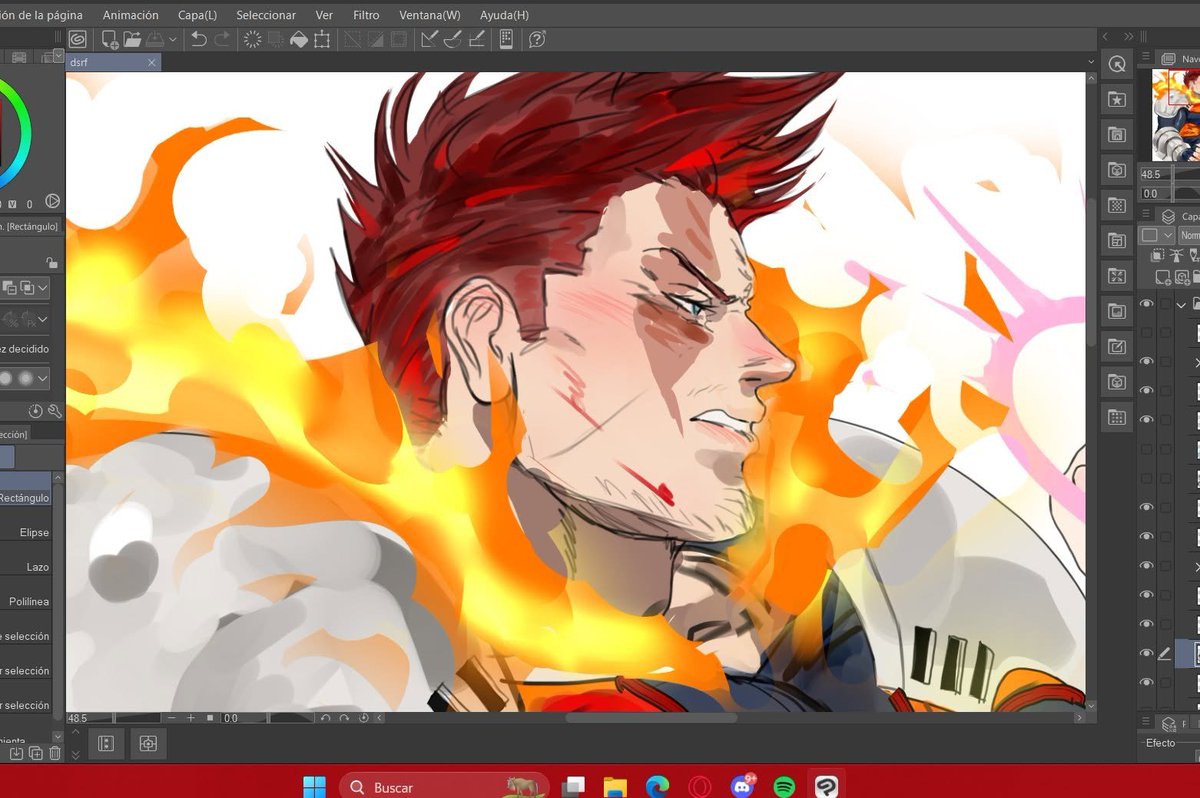This screenshot has height=798, width=1200.
Task: Toggle lock transparent pixels lock icon
Action: point(51,262)
